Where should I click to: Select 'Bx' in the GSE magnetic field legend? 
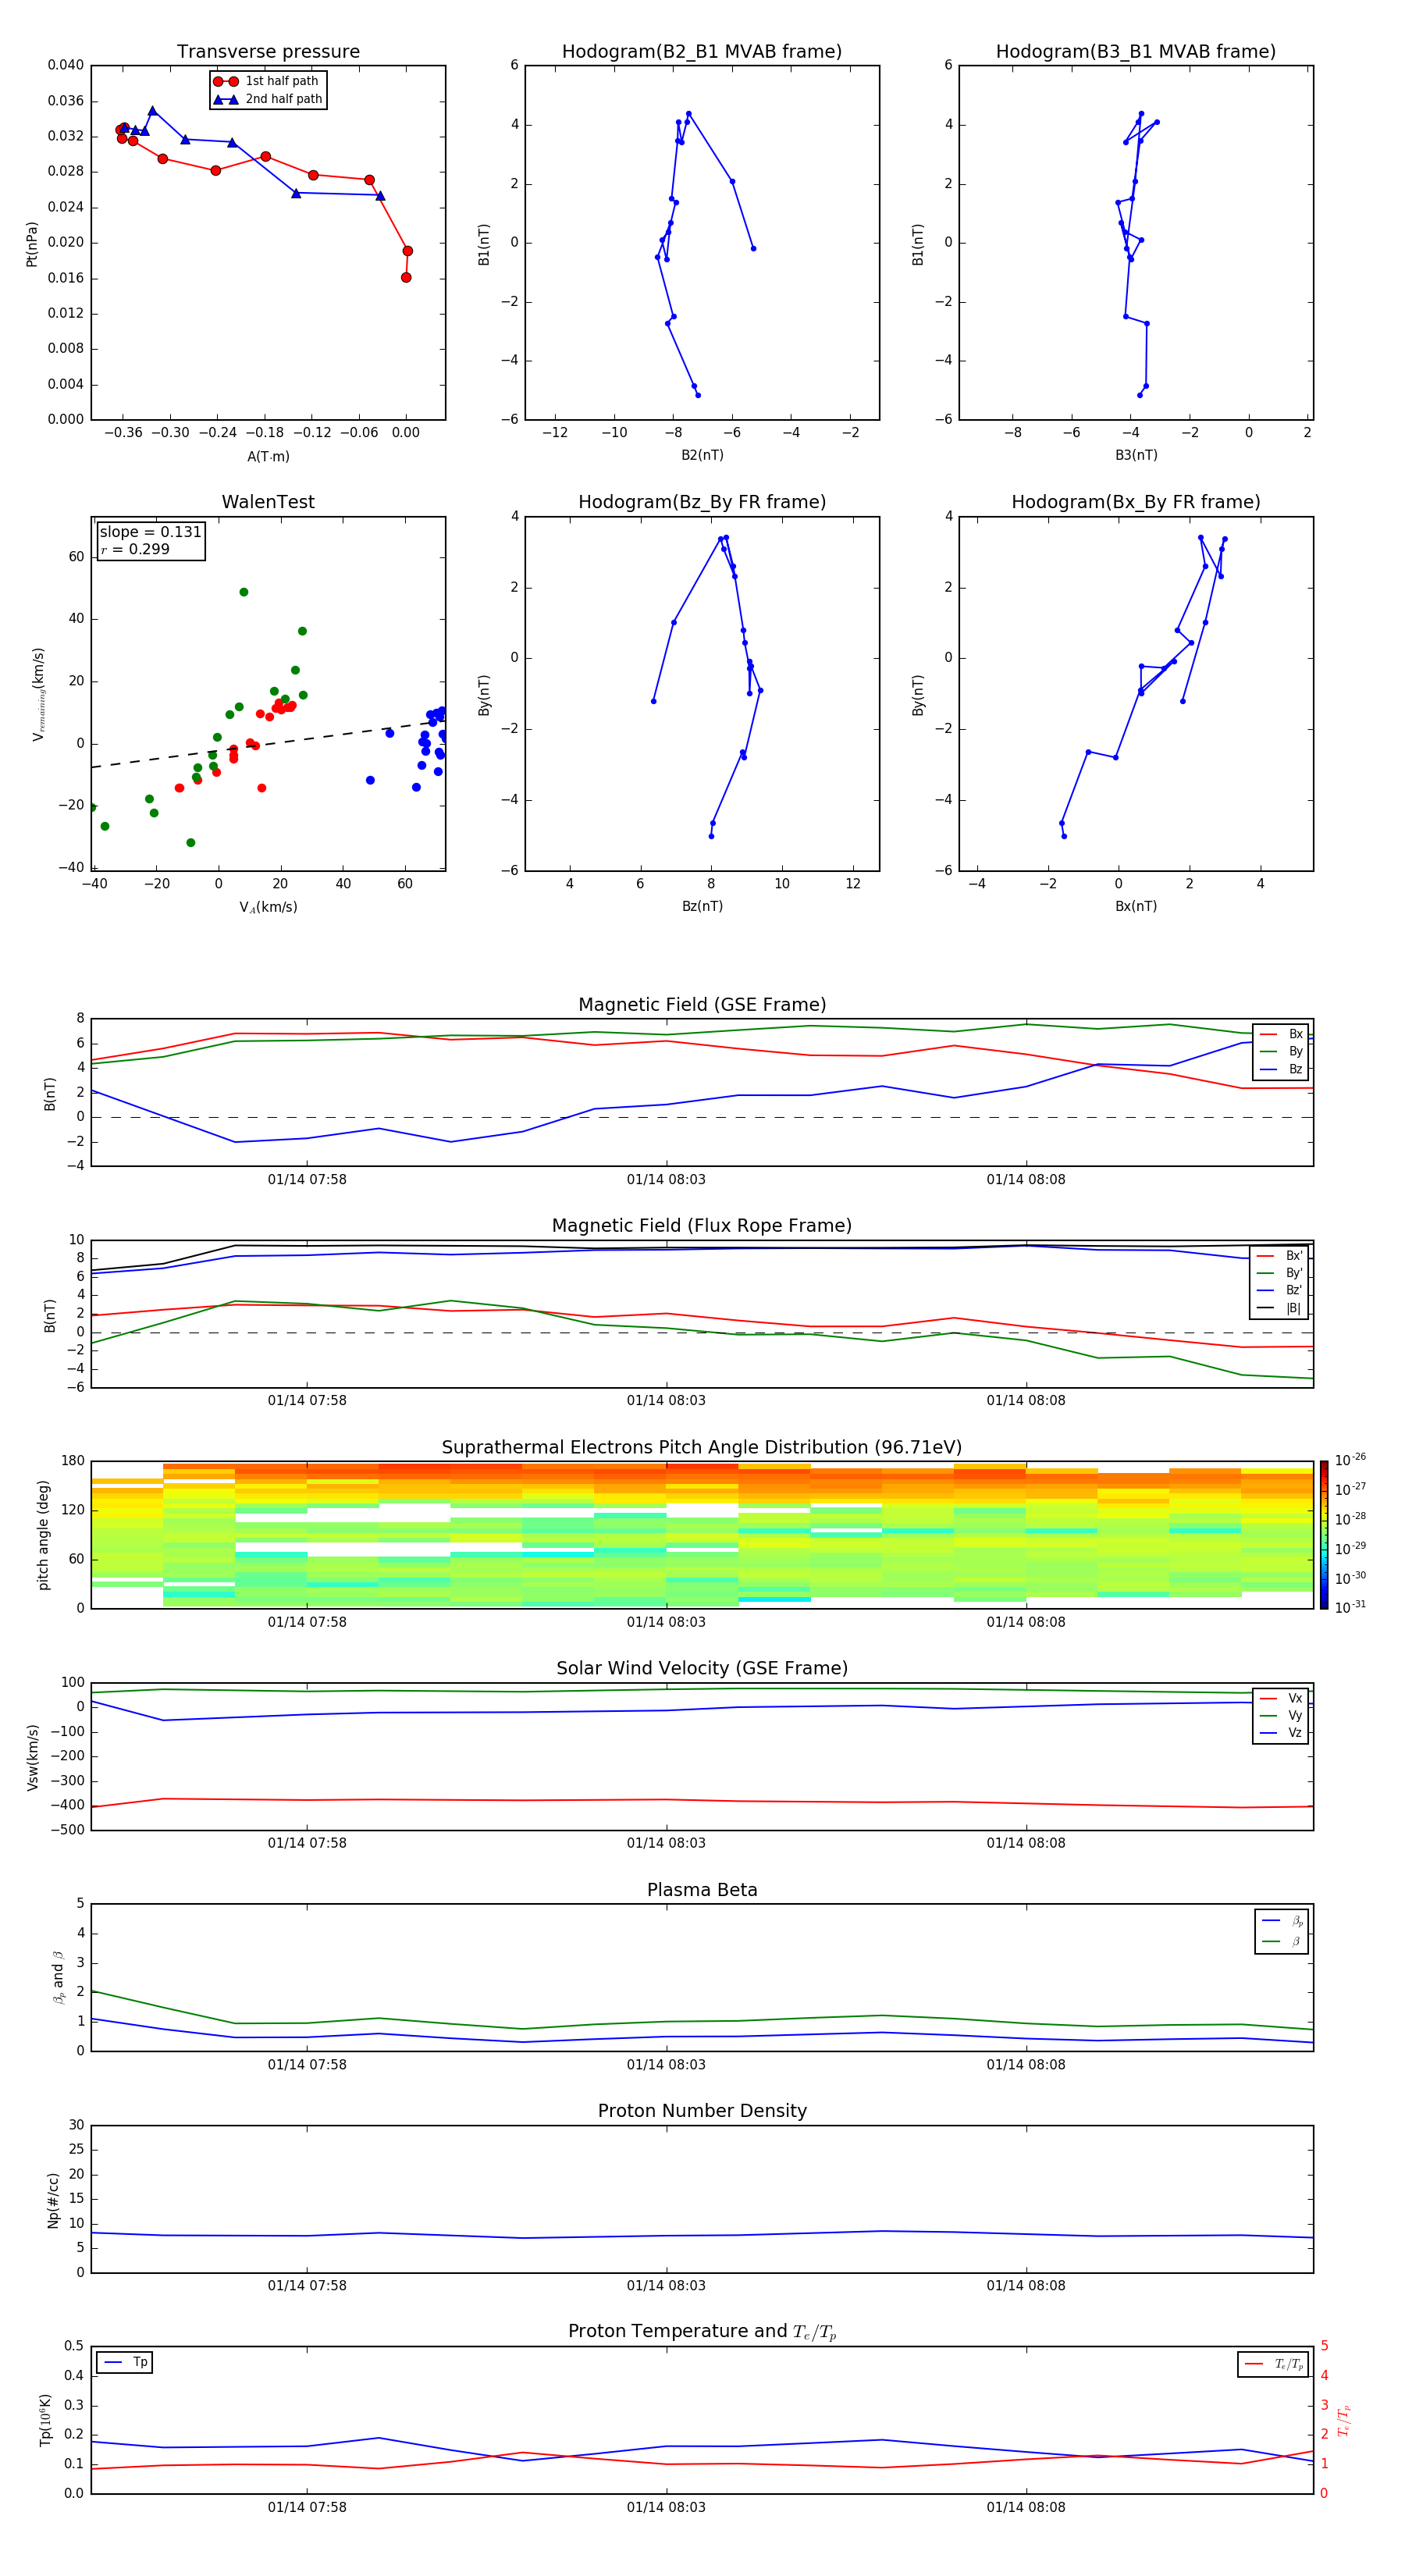[1281, 1034]
